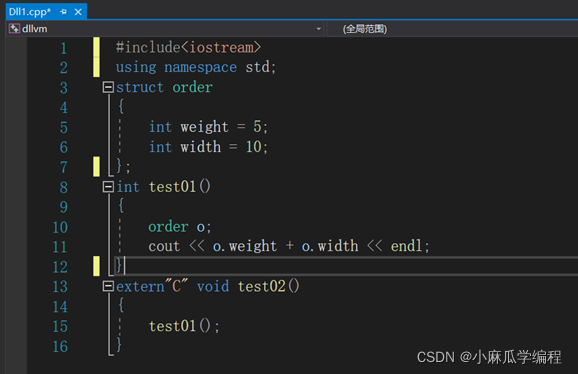Click 'o.weight' on line 11

(x=245, y=247)
